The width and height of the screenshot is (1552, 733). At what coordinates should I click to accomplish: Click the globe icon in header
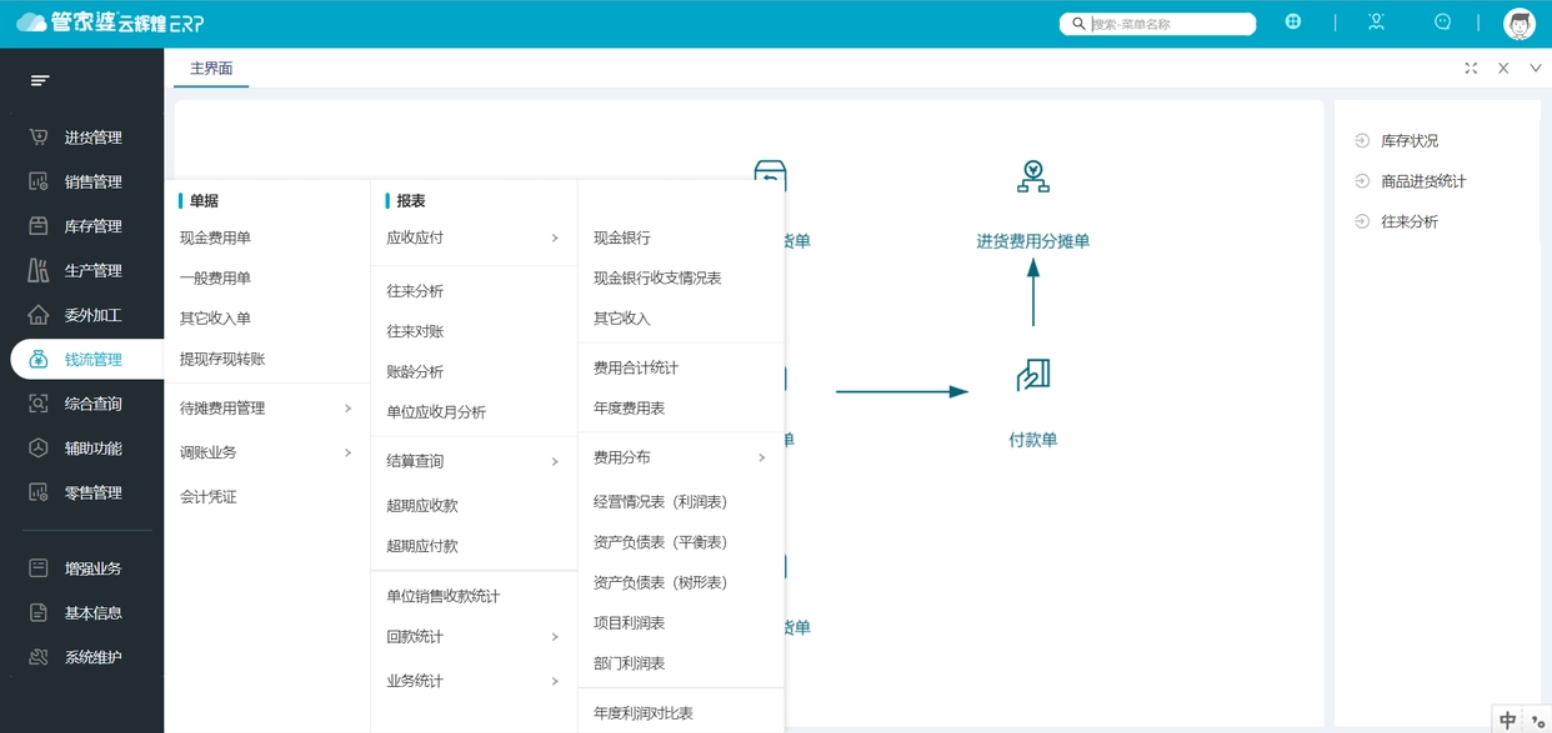coord(1293,21)
